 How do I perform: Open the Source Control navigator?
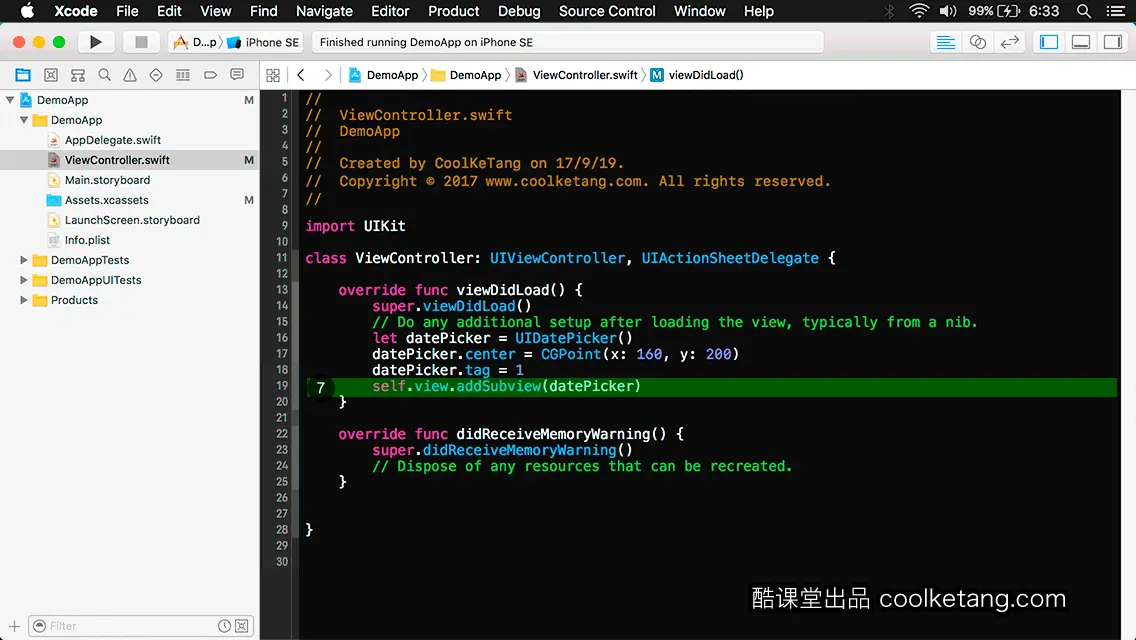coord(51,75)
